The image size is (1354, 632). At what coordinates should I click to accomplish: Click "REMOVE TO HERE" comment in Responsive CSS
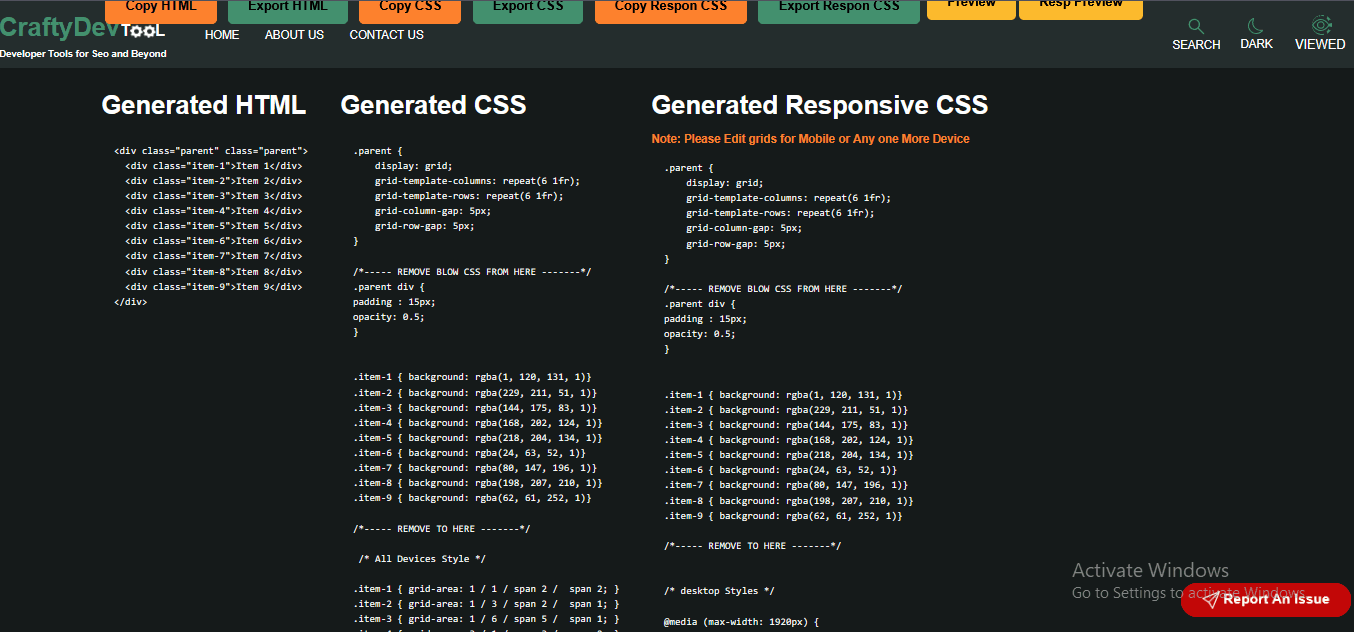click(753, 546)
